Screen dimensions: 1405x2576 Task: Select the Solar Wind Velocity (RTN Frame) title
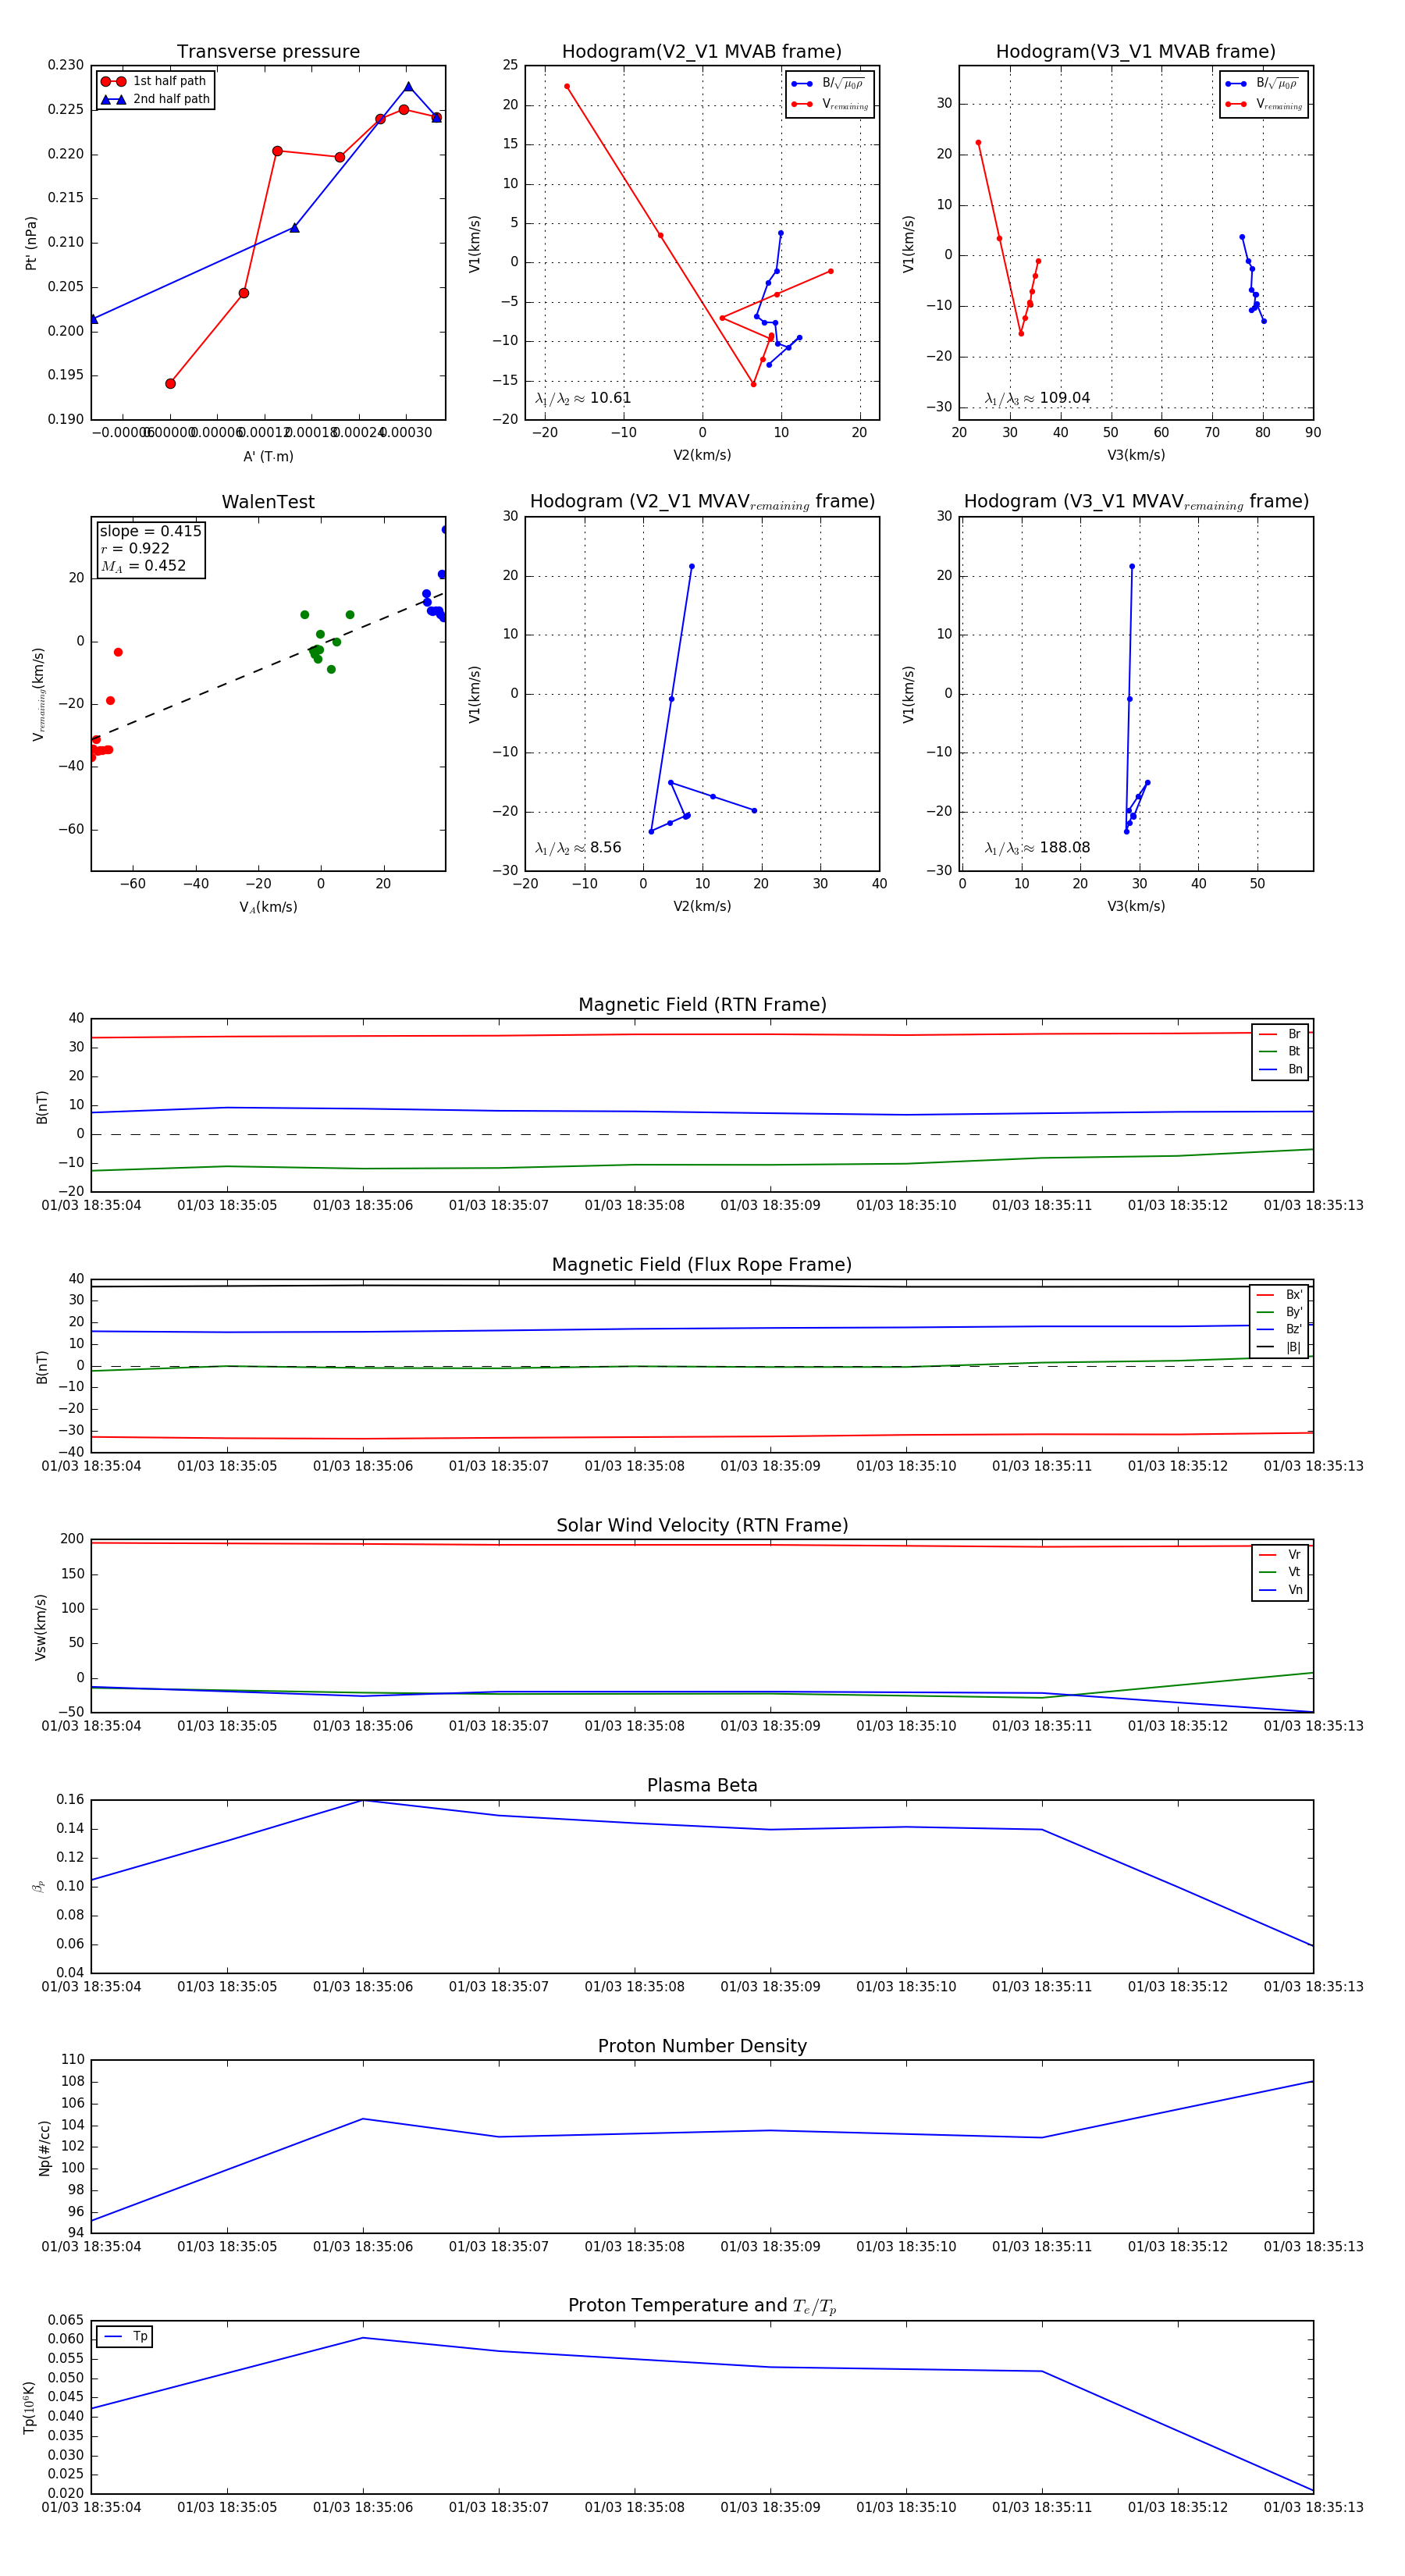pyautogui.click(x=702, y=1525)
